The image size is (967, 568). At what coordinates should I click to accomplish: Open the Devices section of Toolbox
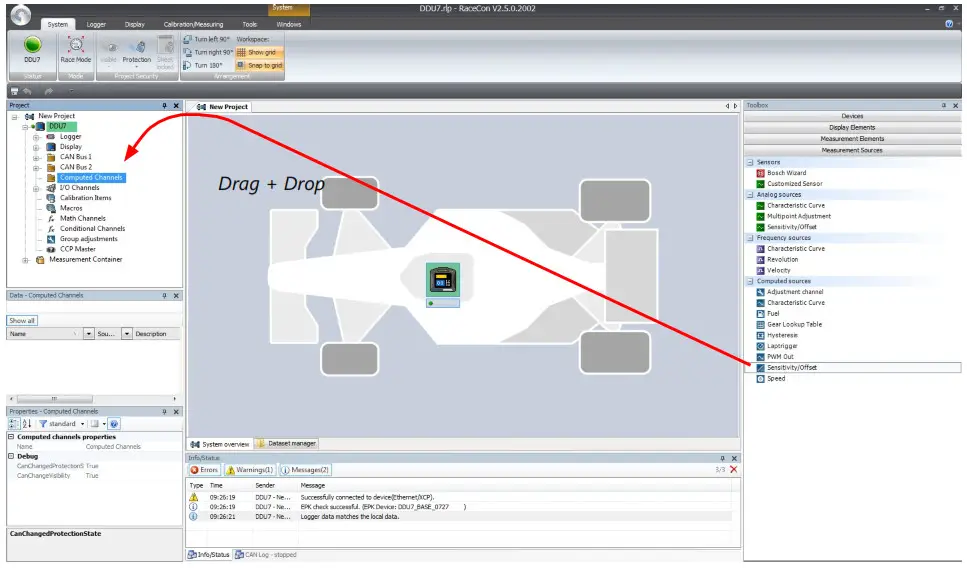click(x=852, y=117)
